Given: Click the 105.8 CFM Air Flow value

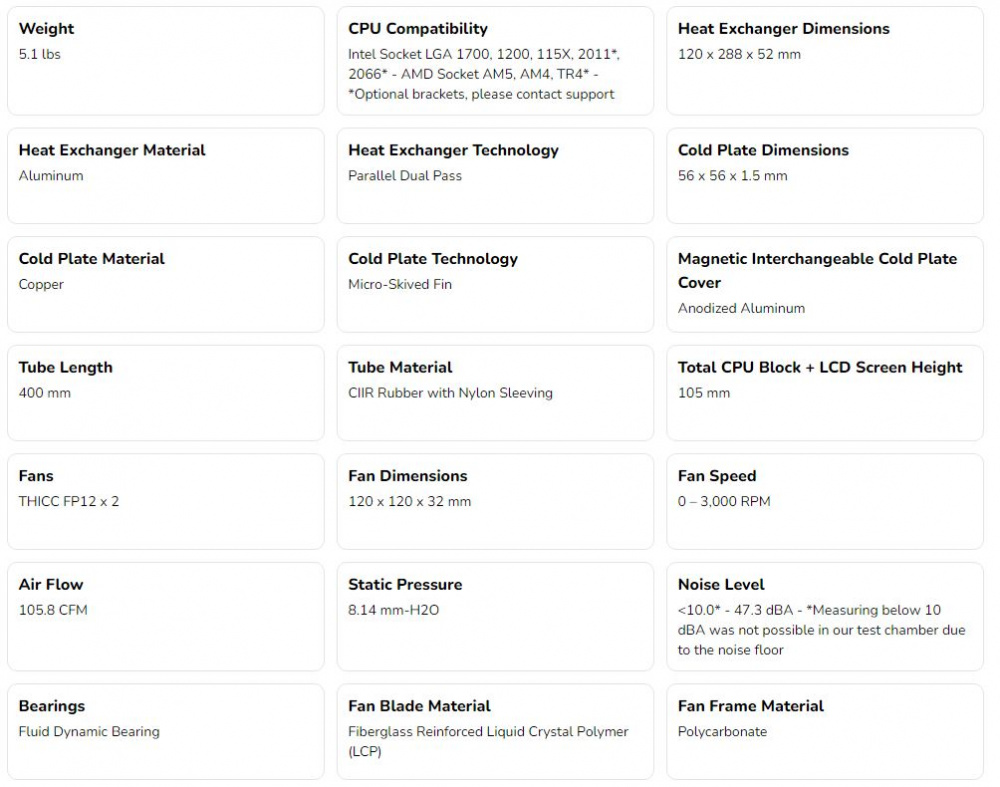Looking at the screenshot, I should coord(53,610).
